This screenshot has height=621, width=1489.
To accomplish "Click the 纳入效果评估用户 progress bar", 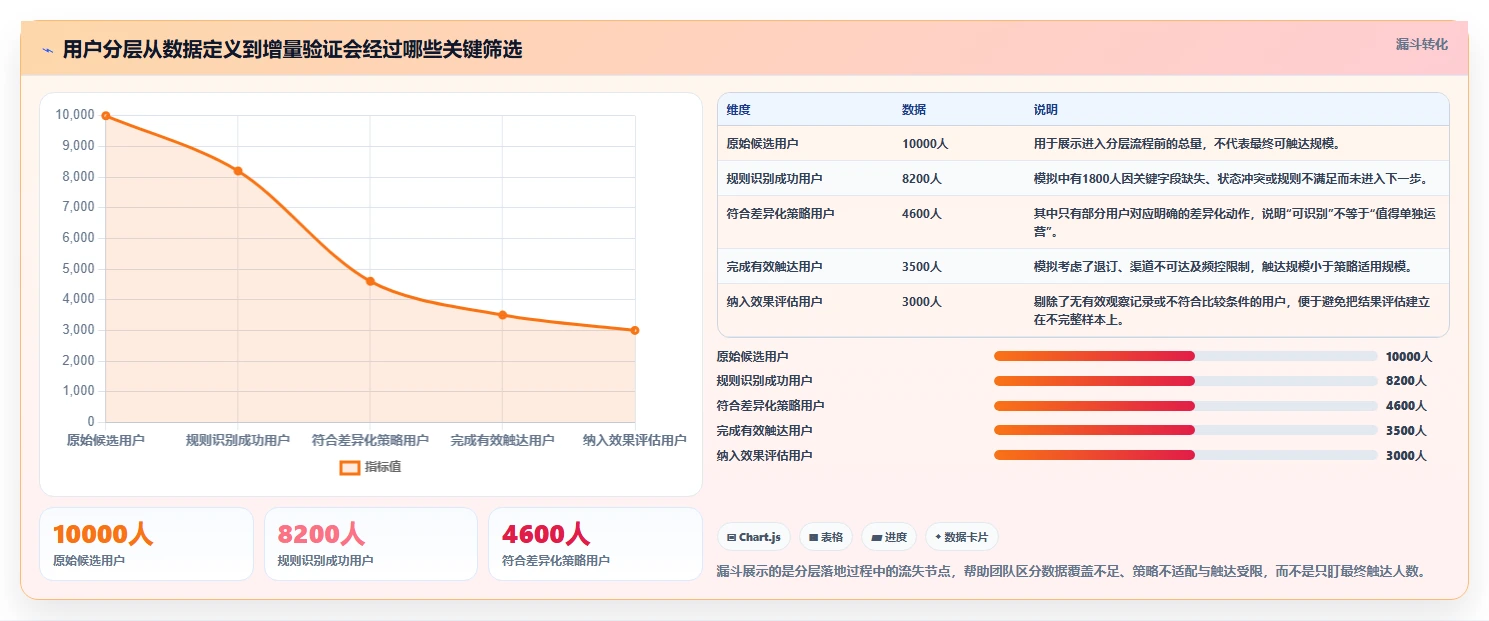I will pyautogui.click(x=1186, y=455).
